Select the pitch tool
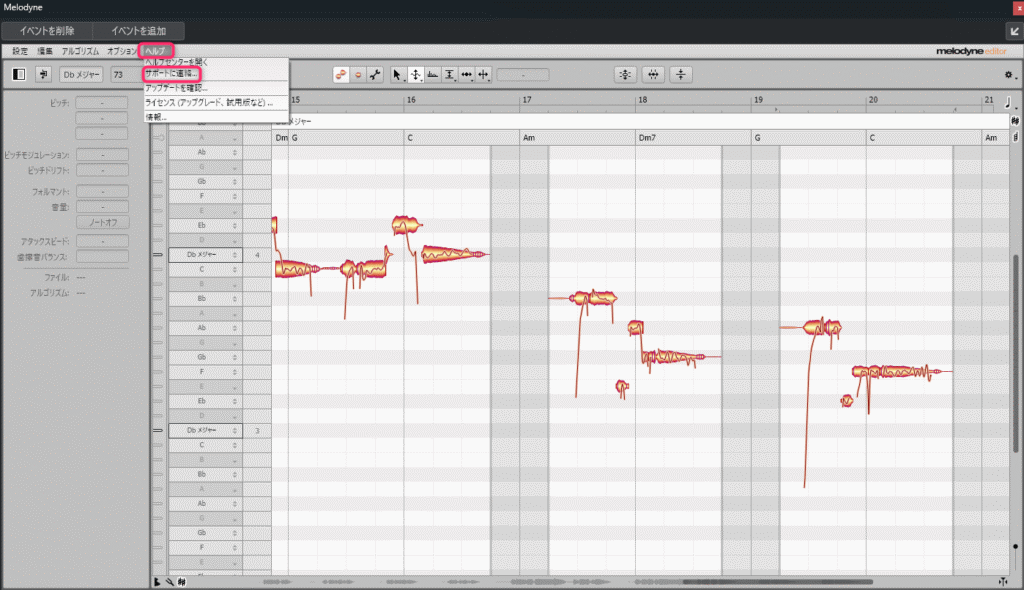The height and width of the screenshot is (590, 1024). coord(415,74)
